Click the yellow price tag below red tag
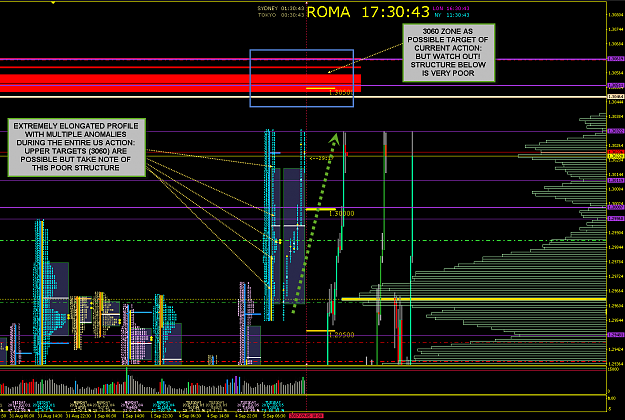Screen dimensions: 625x420 coord(615,156)
